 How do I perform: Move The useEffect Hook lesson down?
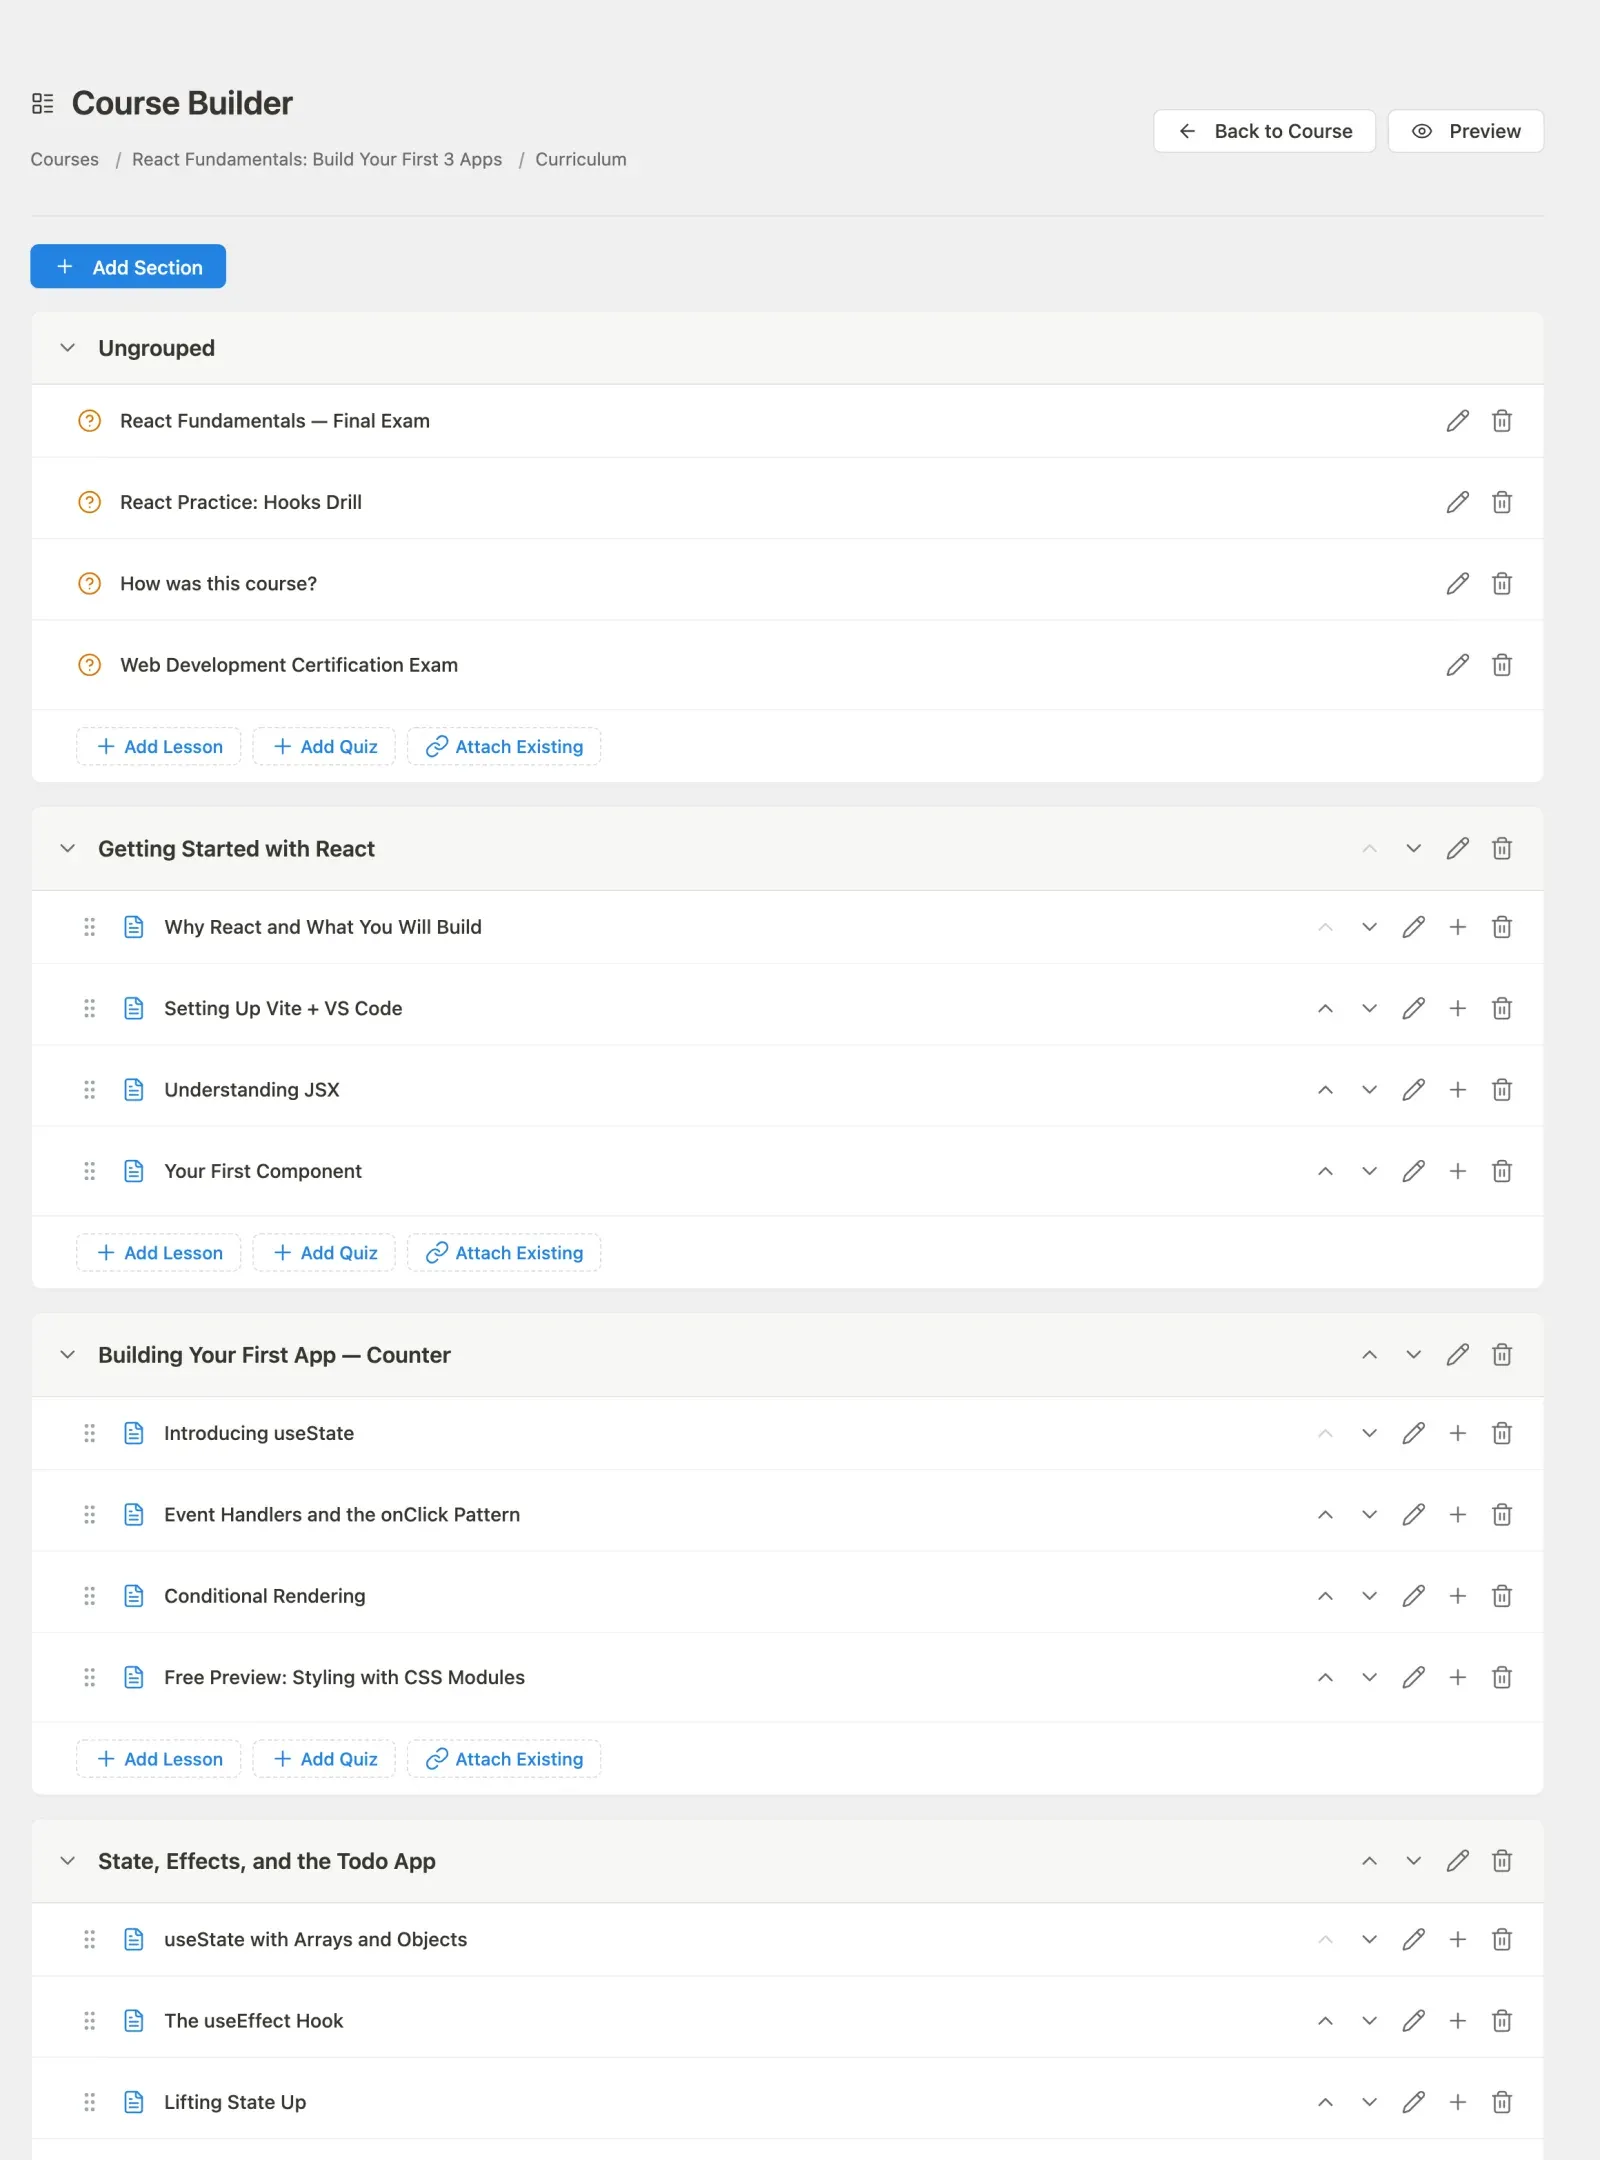pyautogui.click(x=1369, y=2021)
